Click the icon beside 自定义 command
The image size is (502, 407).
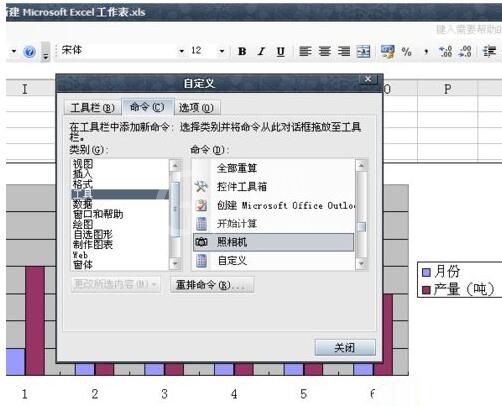pyautogui.click(x=201, y=261)
